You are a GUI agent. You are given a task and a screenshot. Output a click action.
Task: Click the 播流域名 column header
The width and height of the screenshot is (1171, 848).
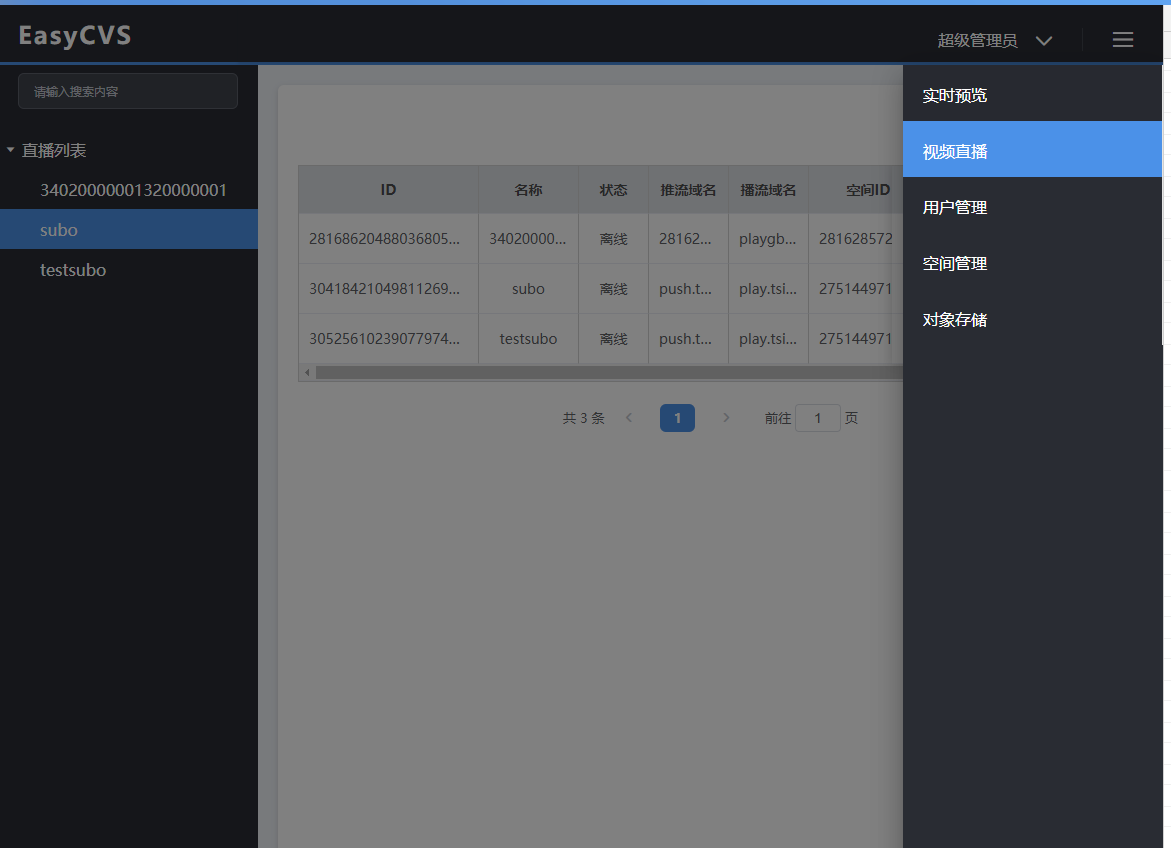(768, 190)
